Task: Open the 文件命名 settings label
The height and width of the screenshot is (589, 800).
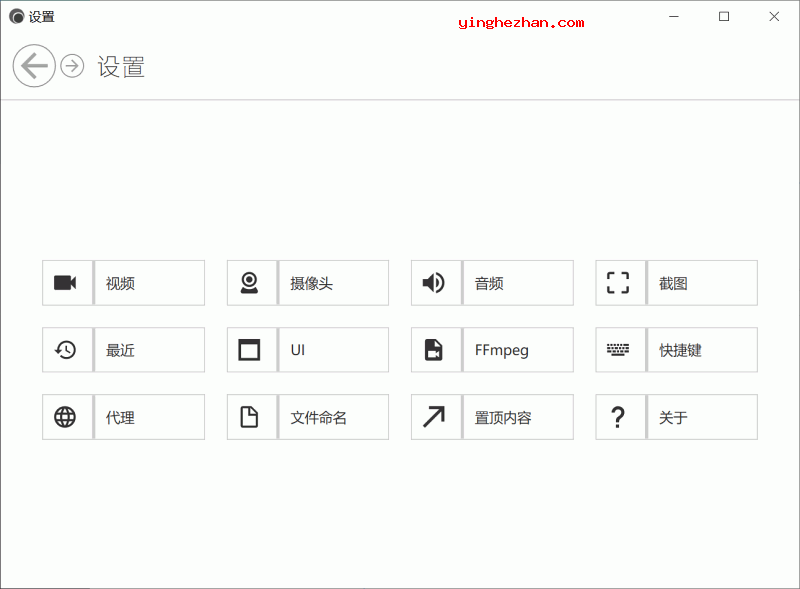Action: [319, 418]
